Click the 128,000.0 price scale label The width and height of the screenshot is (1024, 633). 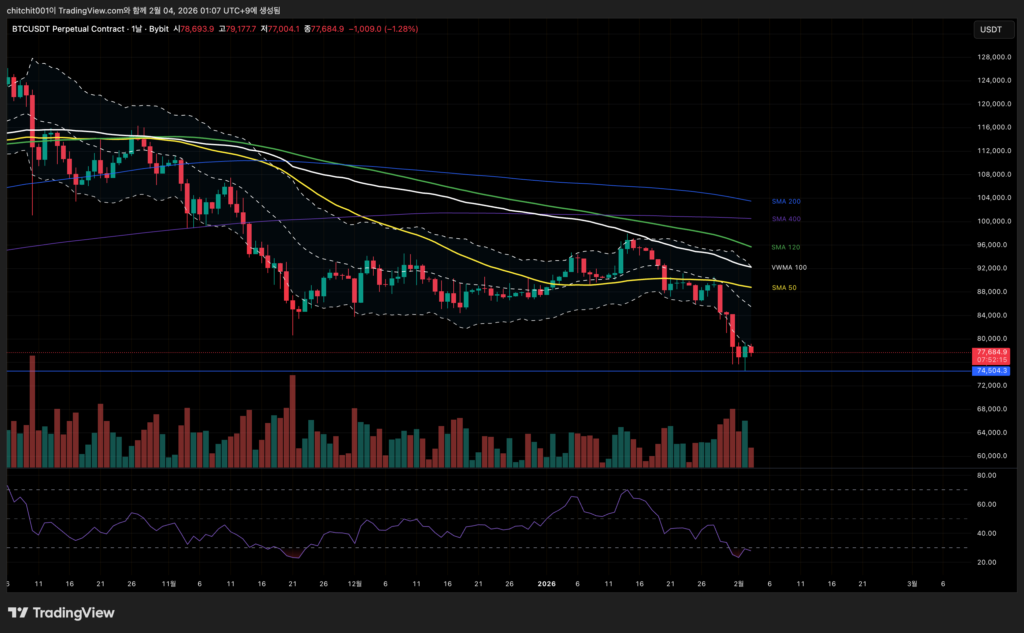(x=990, y=57)
